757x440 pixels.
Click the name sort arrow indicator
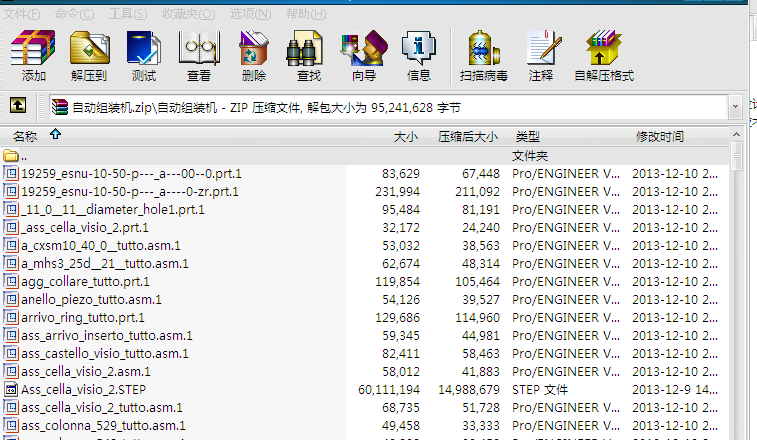[56, 134]
